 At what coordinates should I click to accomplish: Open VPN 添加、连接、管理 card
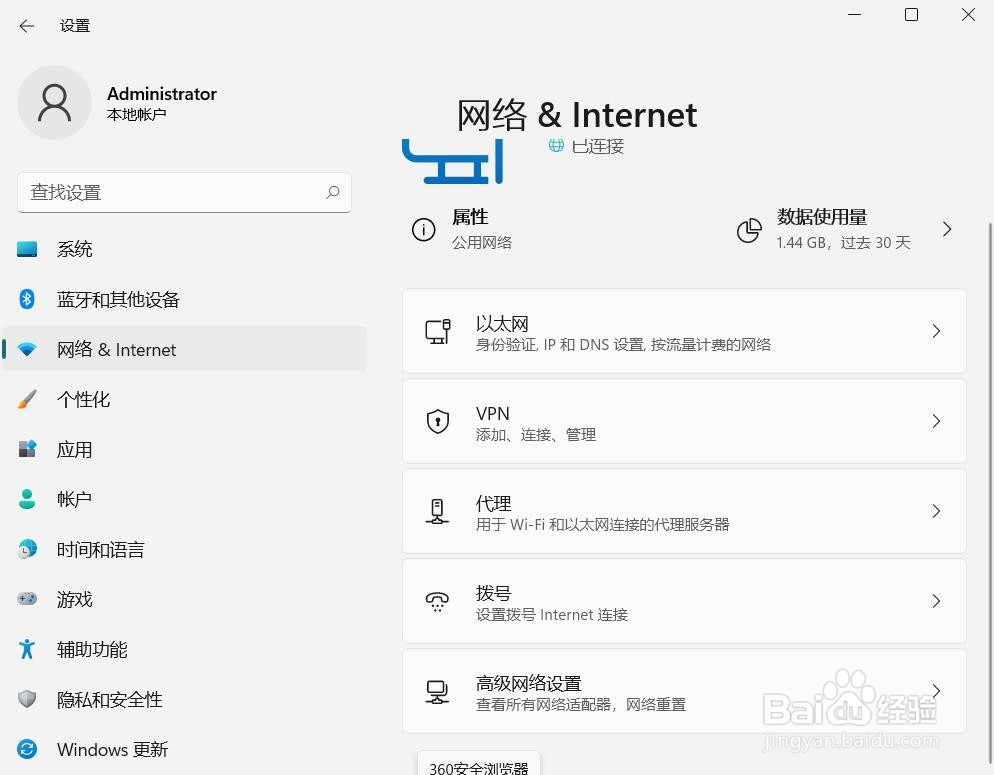coord(684,421)
